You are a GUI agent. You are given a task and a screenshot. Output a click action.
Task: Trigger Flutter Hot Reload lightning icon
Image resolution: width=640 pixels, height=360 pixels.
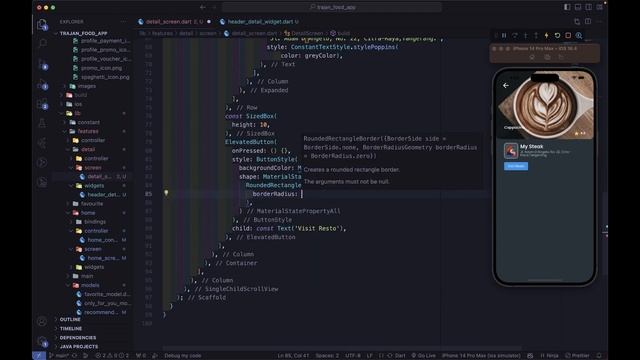pos(547,36)
